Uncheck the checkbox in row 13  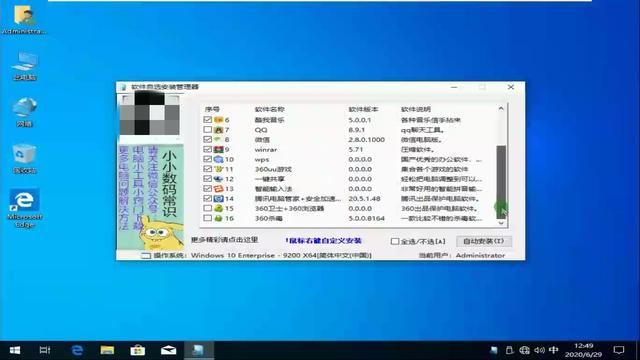point(207,189)
